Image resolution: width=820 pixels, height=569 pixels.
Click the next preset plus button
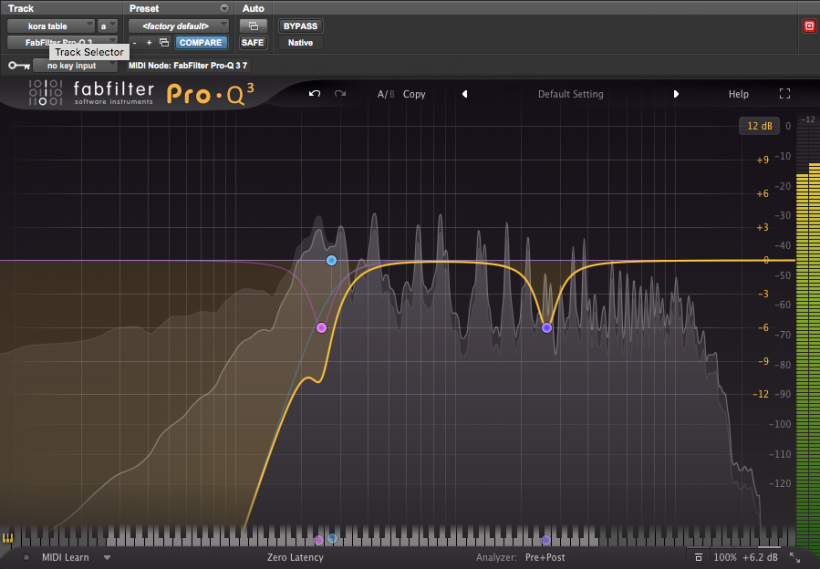149,42
